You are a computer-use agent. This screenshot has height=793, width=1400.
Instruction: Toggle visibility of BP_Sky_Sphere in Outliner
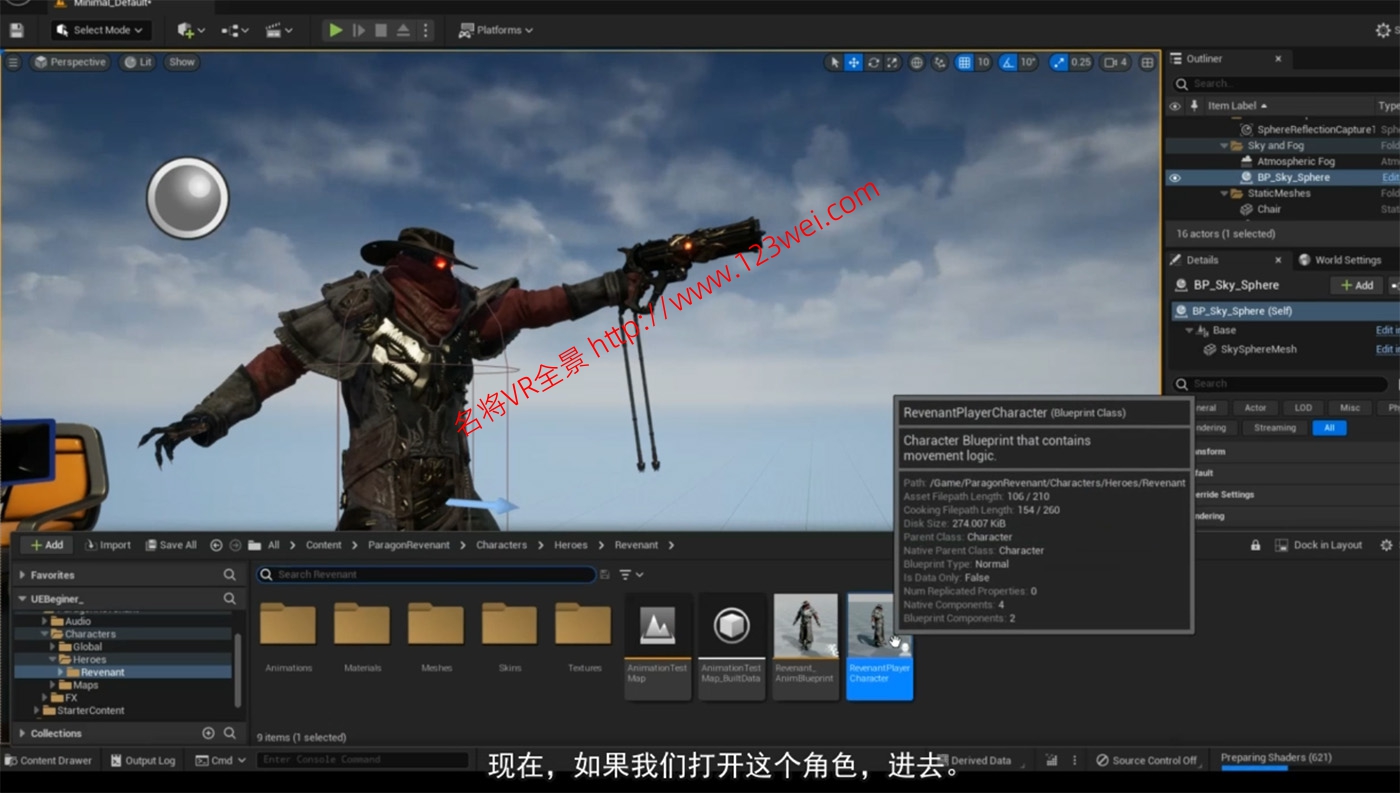click(x=1174, y=177)
